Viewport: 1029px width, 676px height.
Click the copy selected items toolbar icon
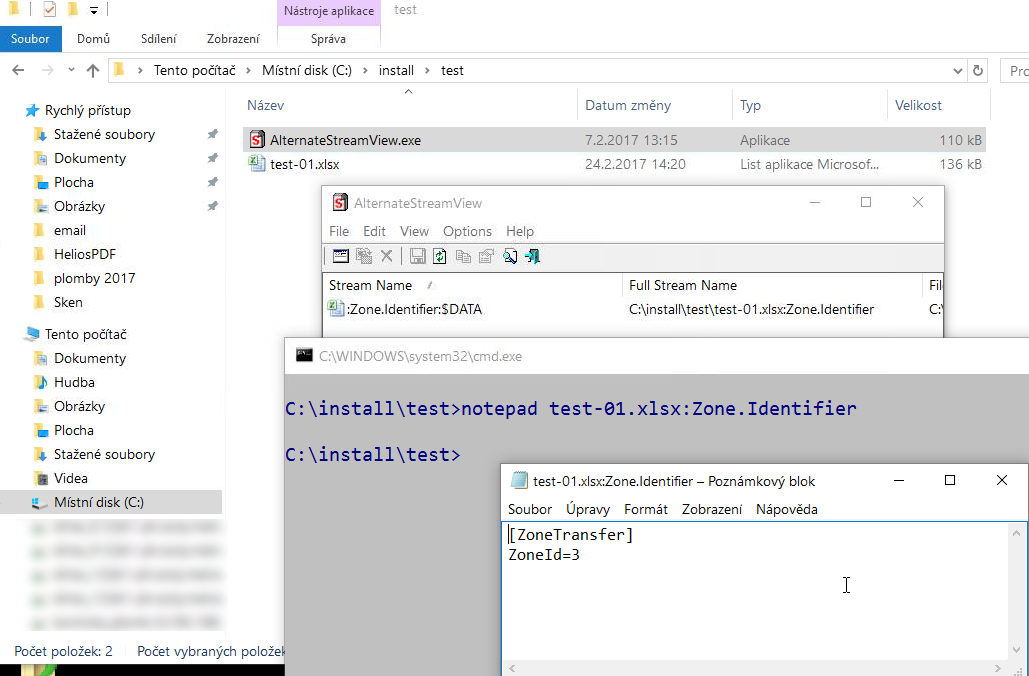coord(463,256)
